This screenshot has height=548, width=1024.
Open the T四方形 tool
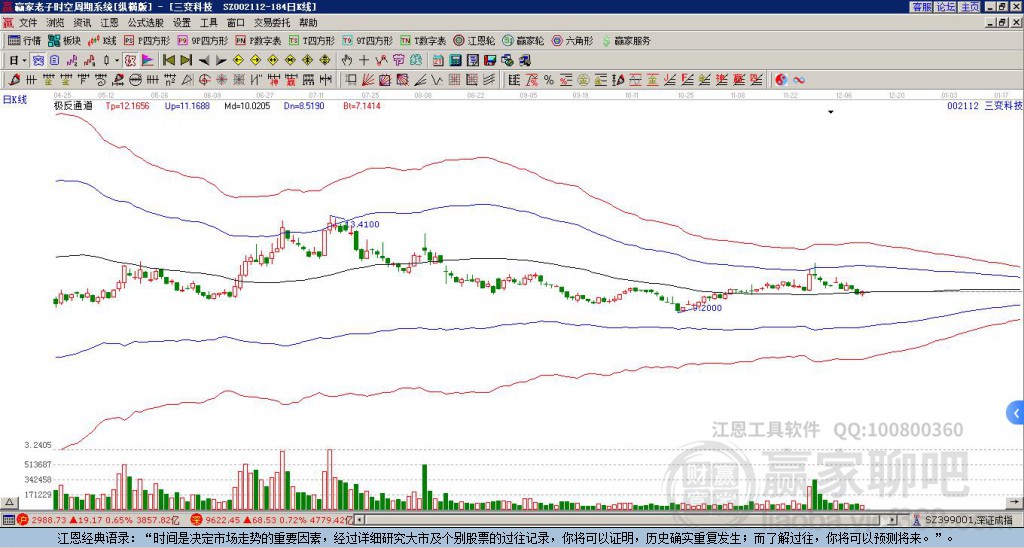(x=312, y=40)
